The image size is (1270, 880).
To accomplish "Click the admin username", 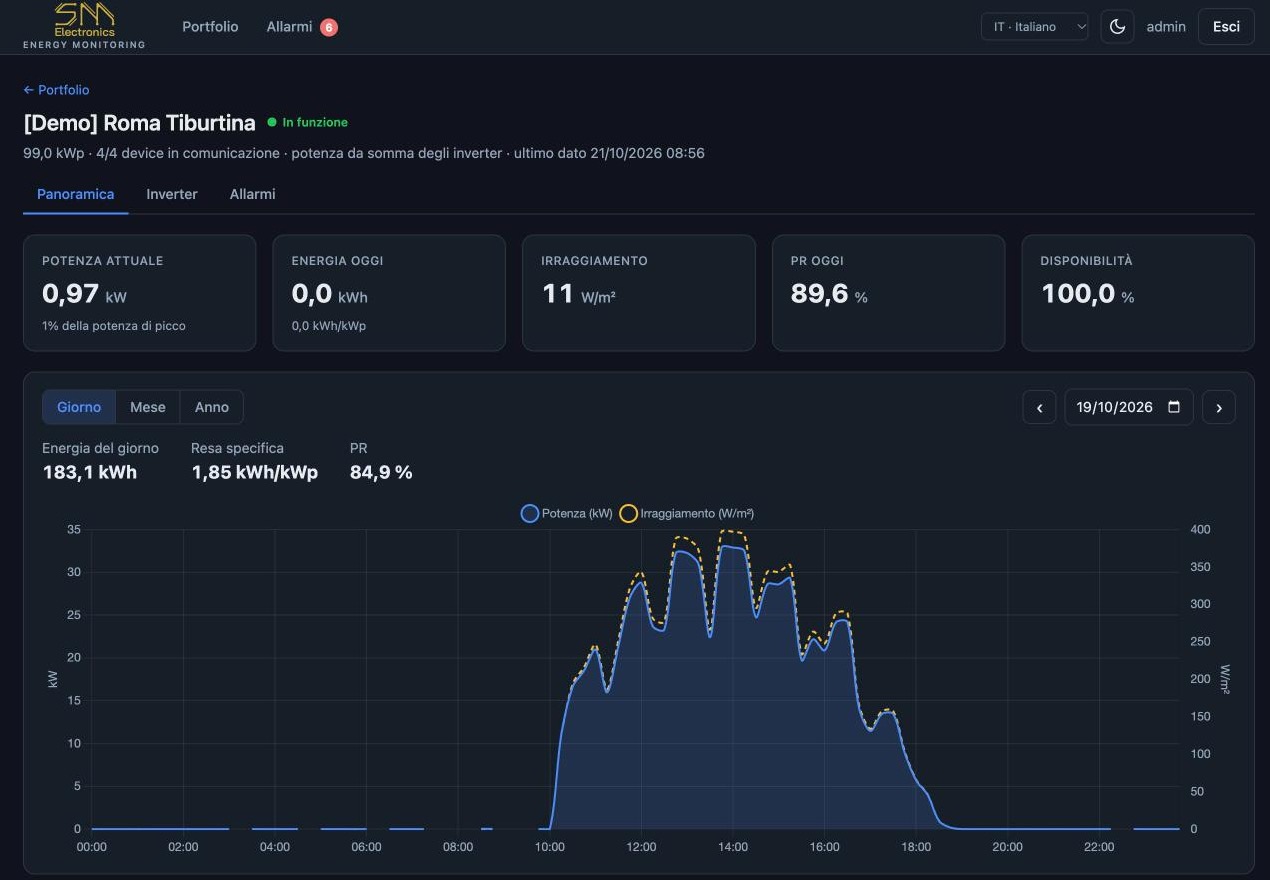I will tap(1166, 27).
